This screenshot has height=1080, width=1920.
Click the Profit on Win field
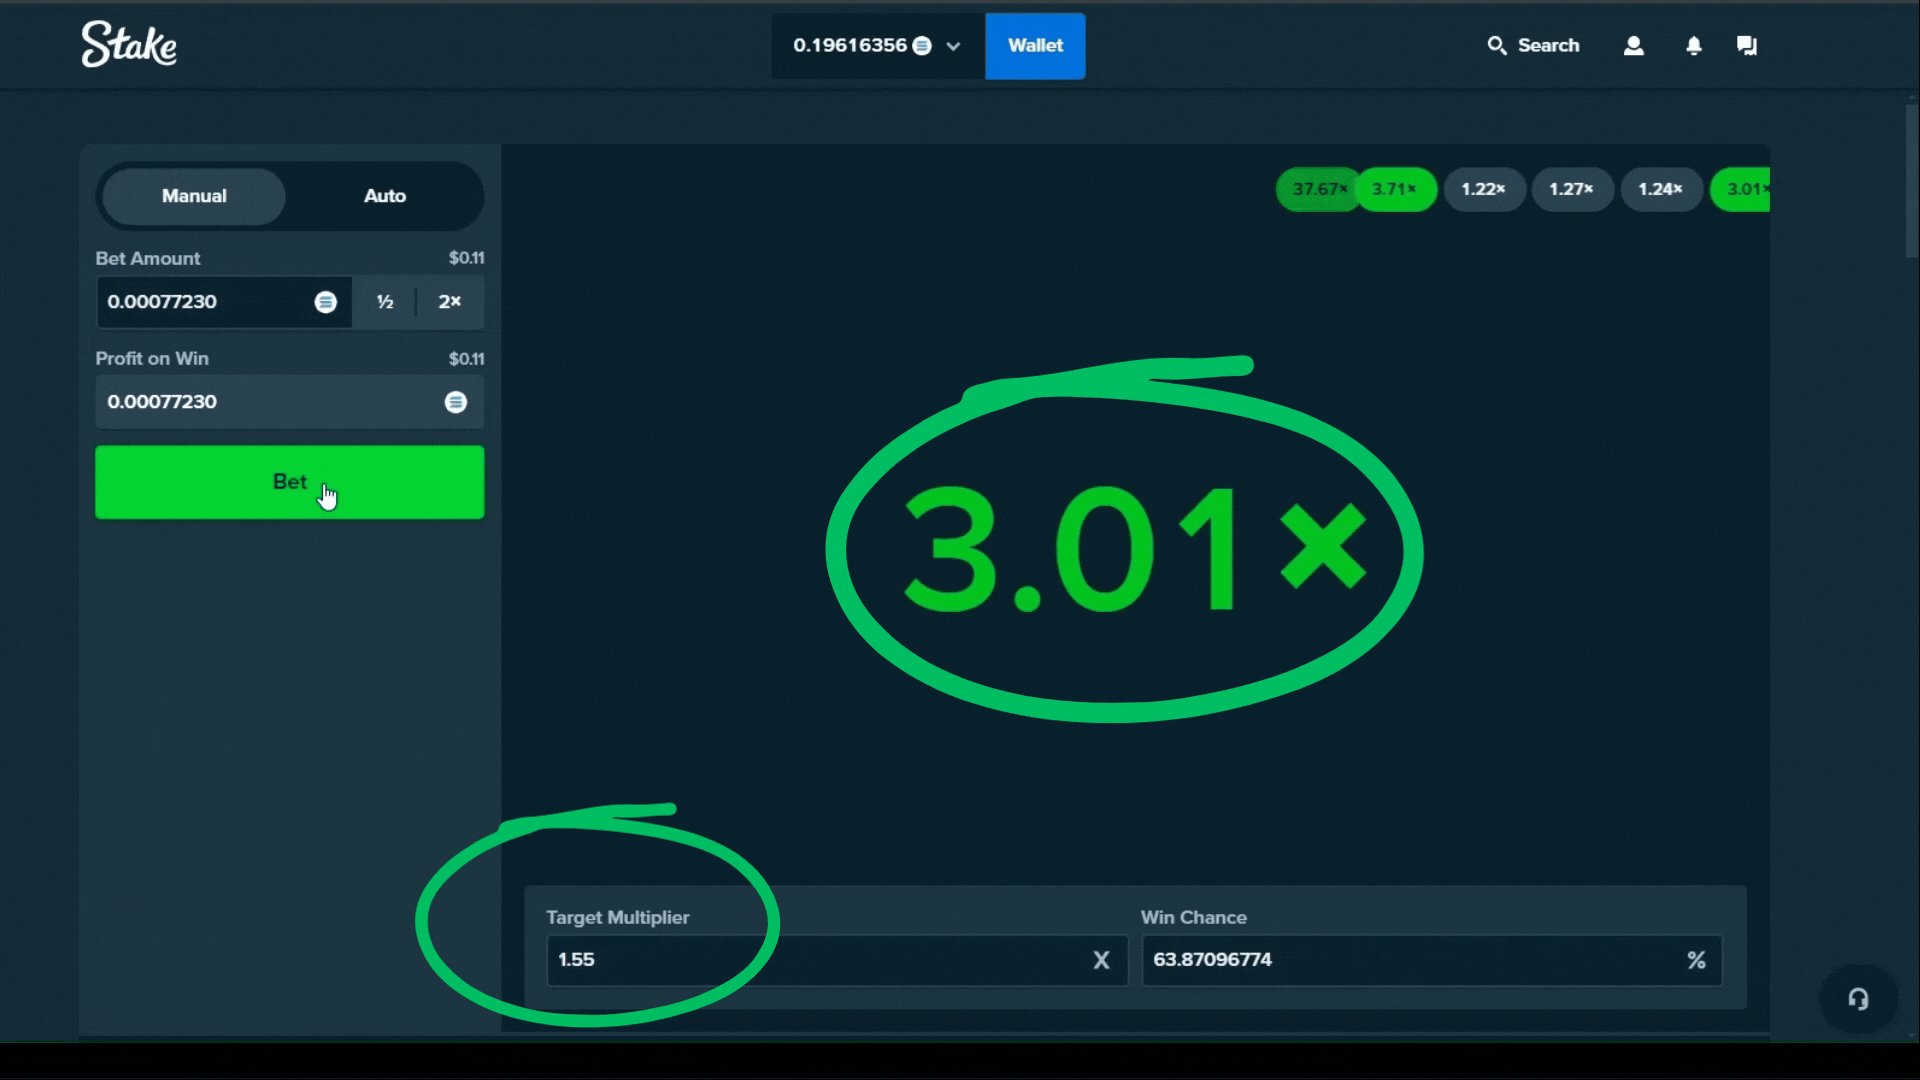point(290,402)
